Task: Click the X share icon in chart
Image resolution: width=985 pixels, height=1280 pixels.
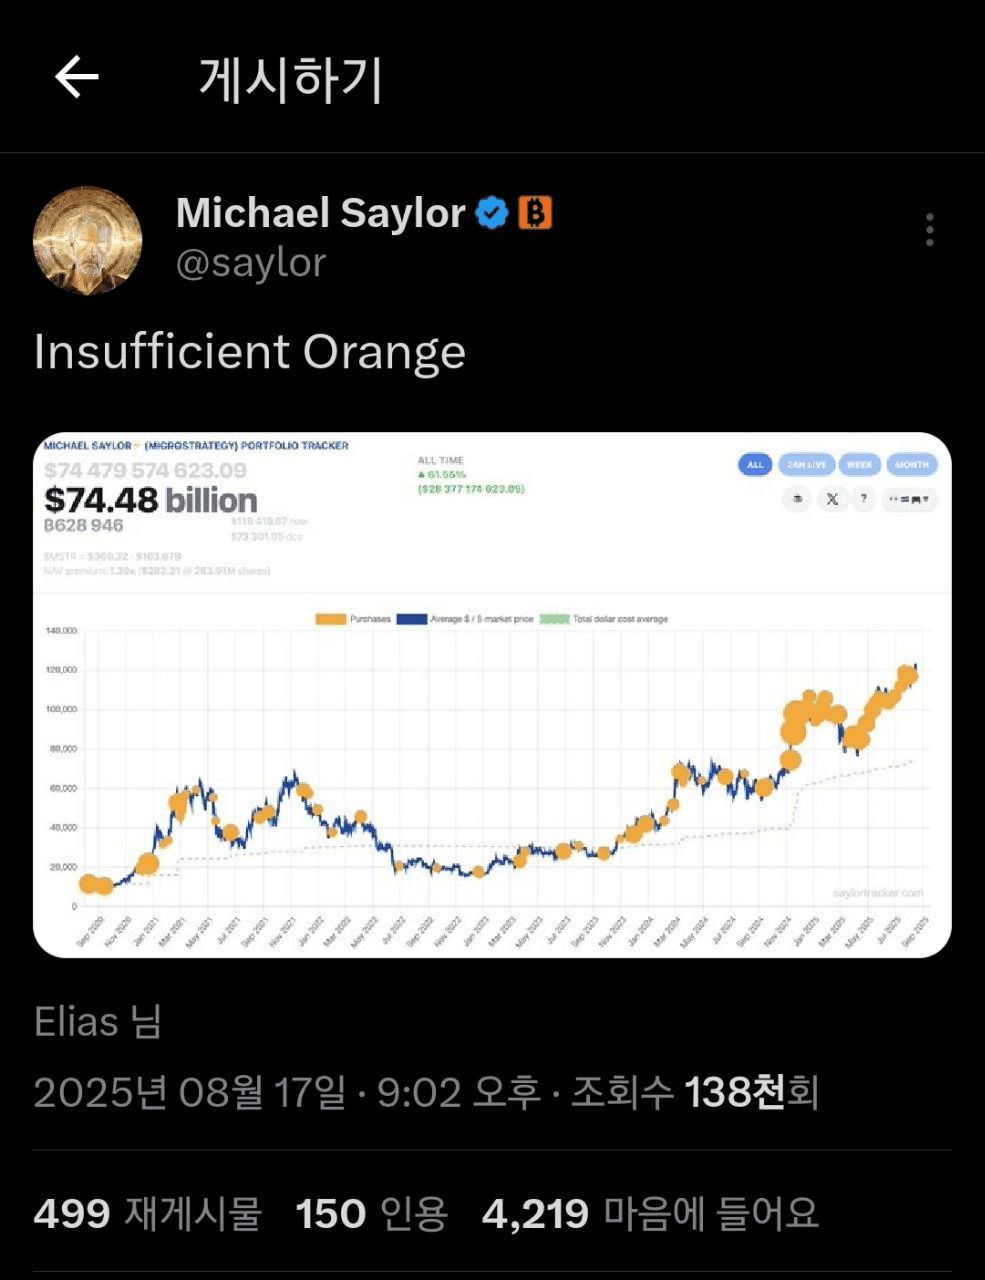Action: click(x=832, y=498)
